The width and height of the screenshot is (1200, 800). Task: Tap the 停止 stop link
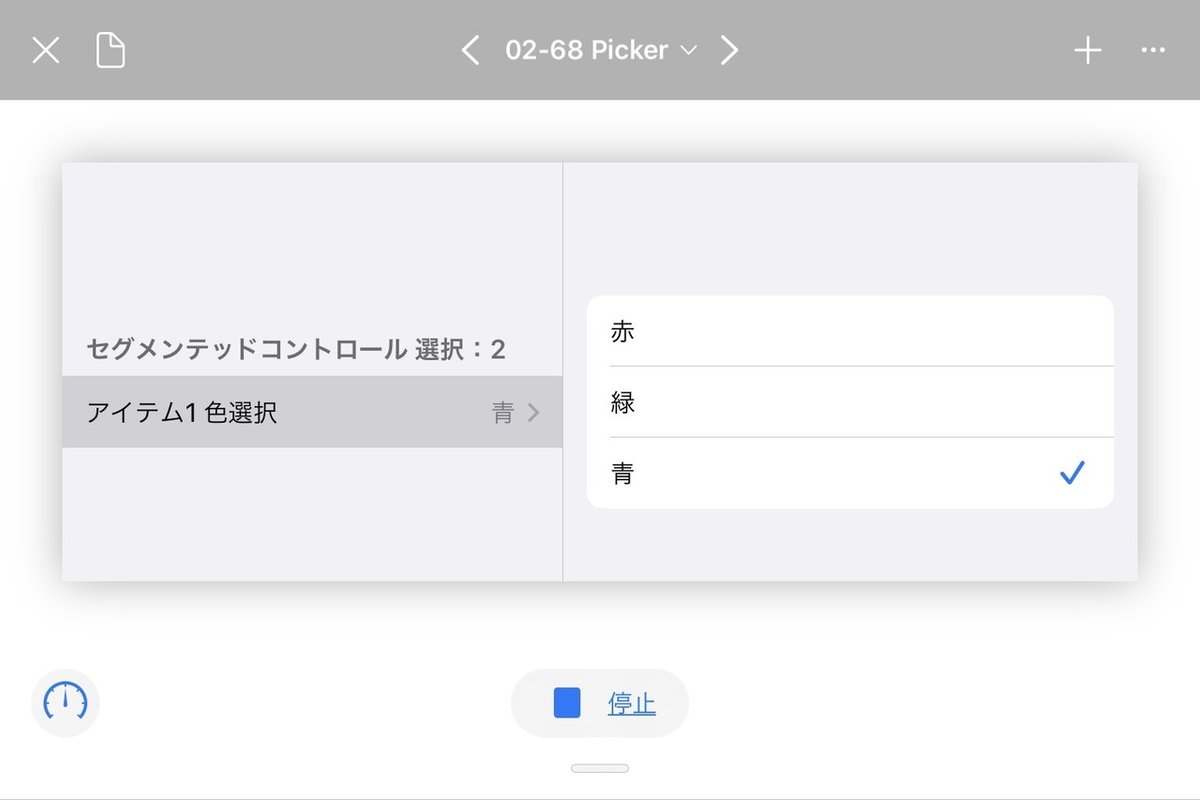tap(630, 702)
